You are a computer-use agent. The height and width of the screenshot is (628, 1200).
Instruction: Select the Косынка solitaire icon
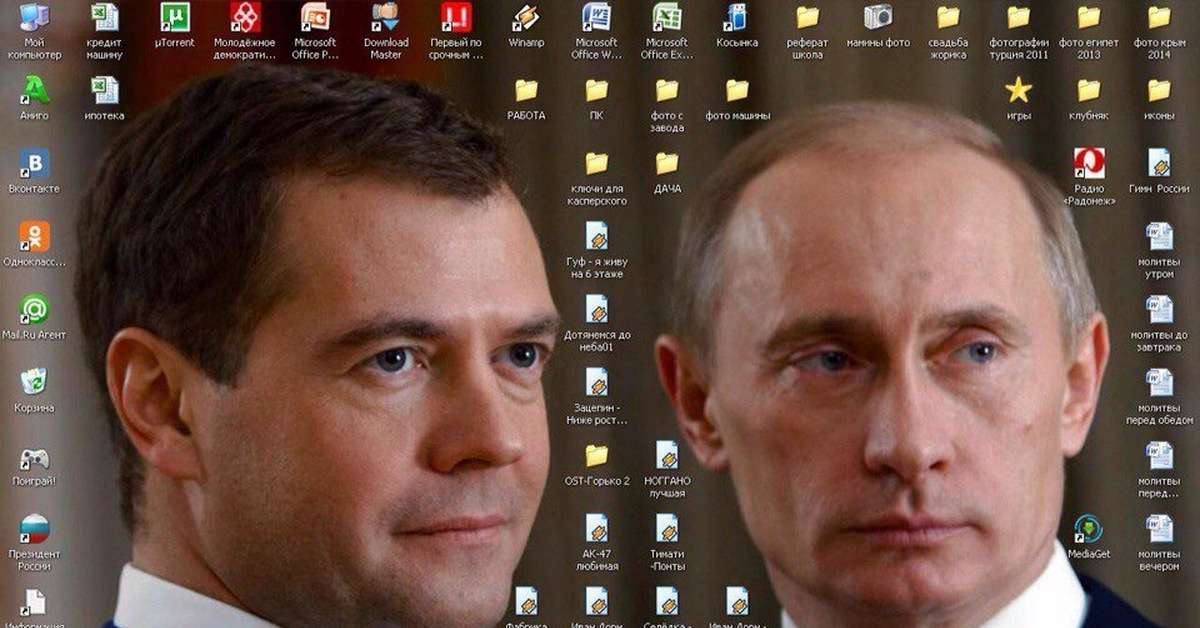tap(736, 18)
